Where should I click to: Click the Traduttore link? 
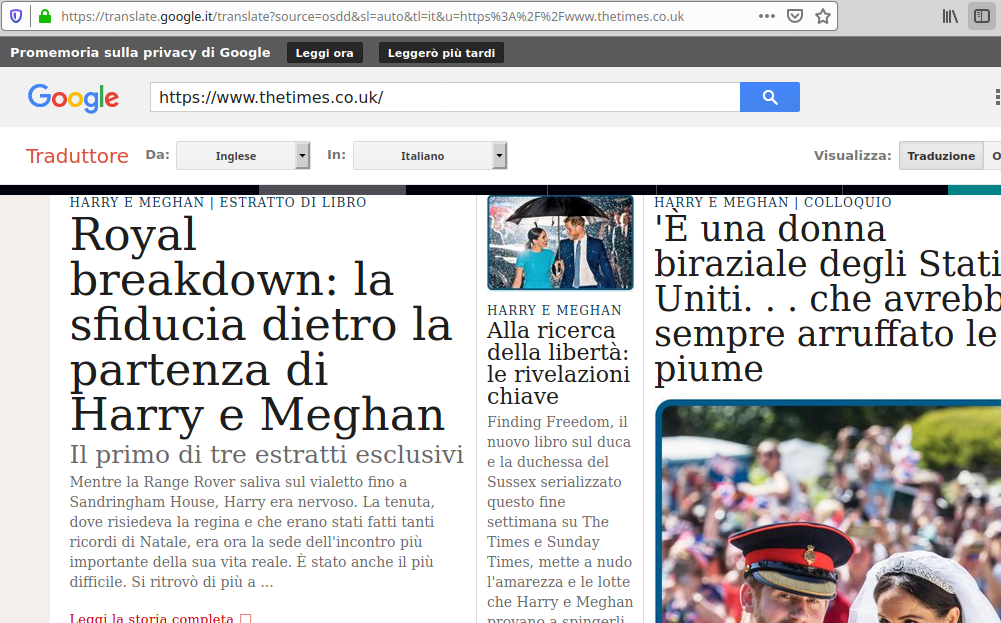coord(77,156)
